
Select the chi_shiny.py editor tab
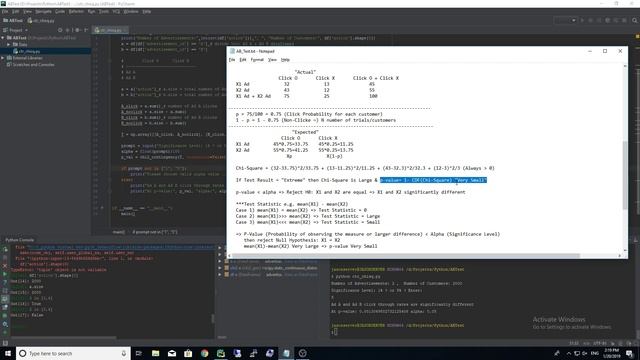(x=110, y=30)
